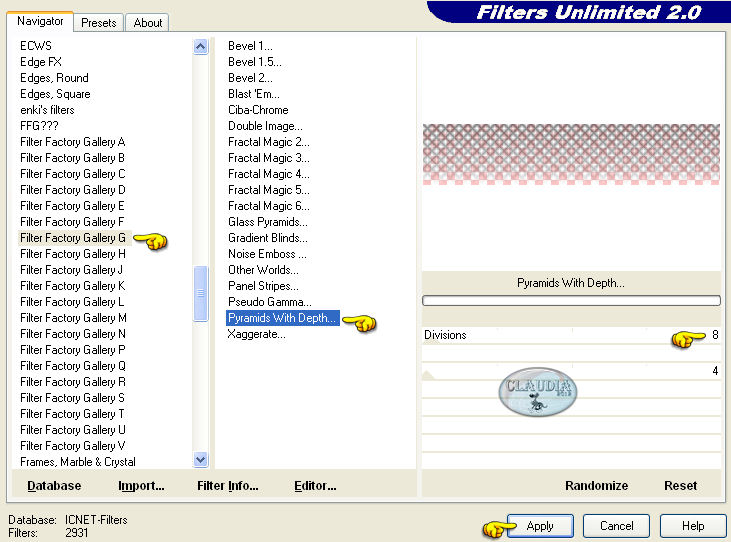Select the Edge FX category

pyautogui.click(x=41, y=62)
